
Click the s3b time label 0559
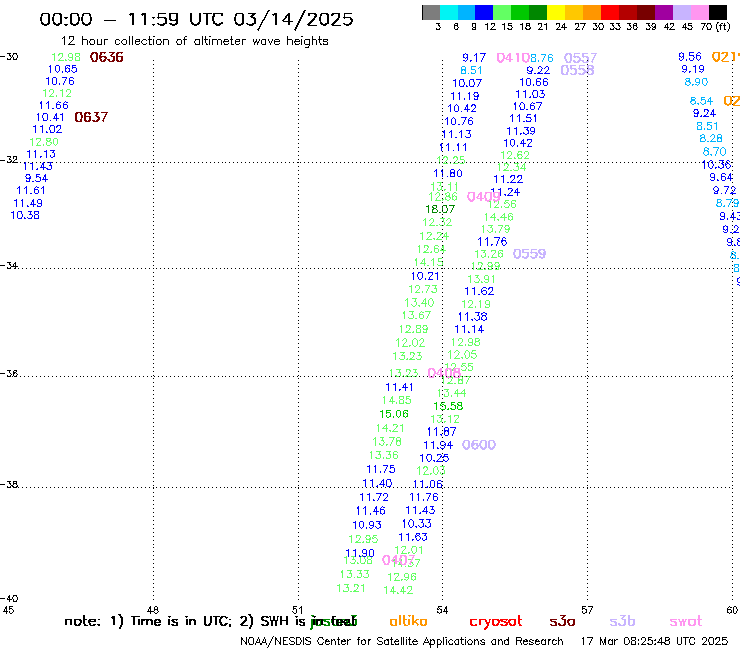(530, 254)
